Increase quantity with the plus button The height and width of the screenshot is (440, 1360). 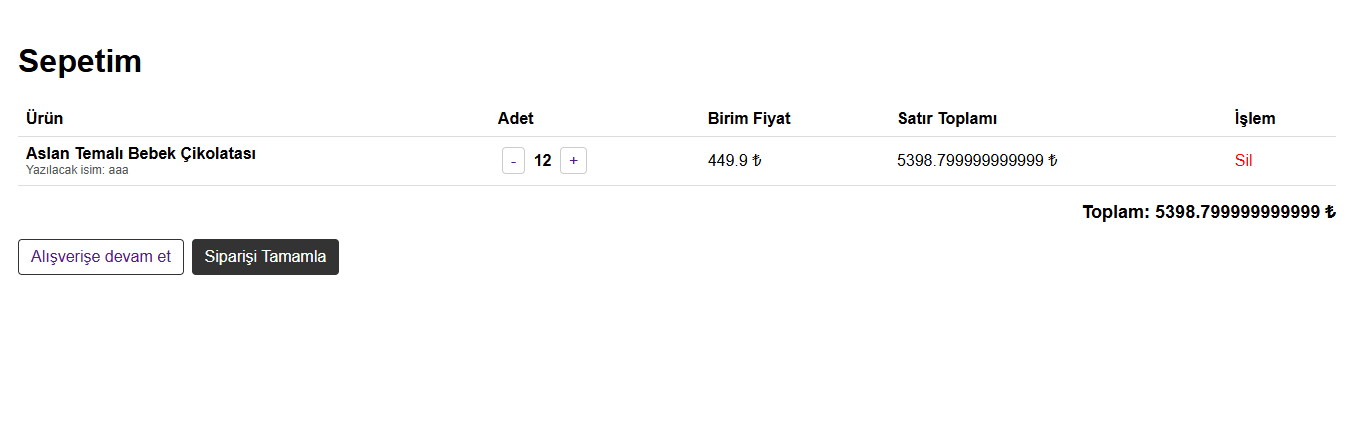[x=573, y=161]
